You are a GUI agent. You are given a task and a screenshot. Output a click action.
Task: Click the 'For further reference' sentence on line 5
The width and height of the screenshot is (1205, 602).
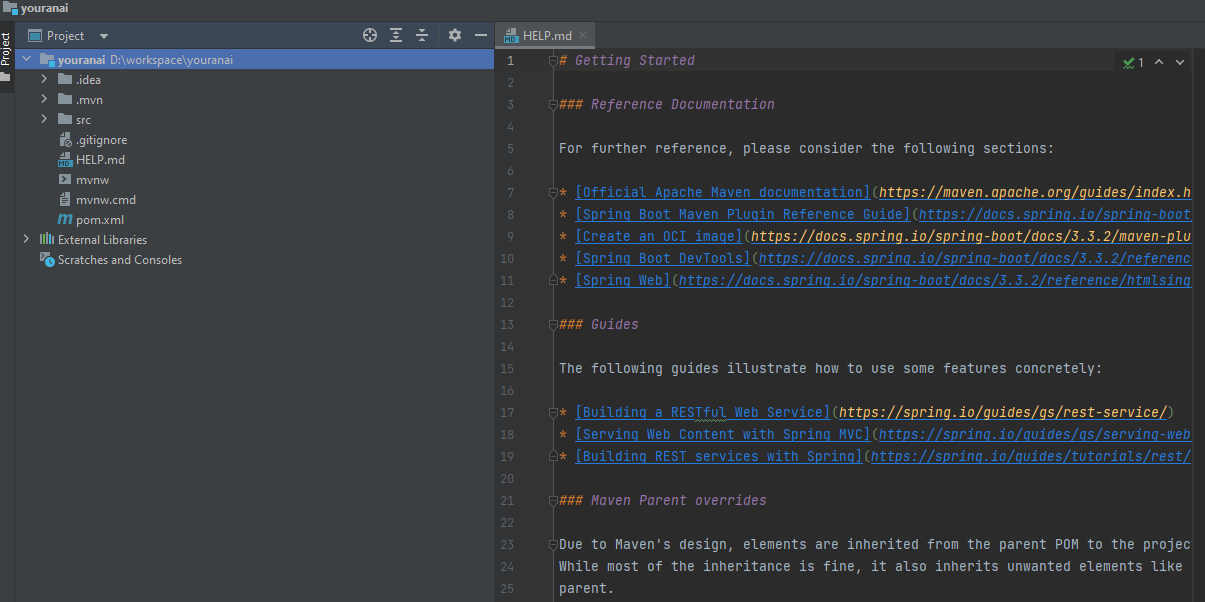pos(807,149)
